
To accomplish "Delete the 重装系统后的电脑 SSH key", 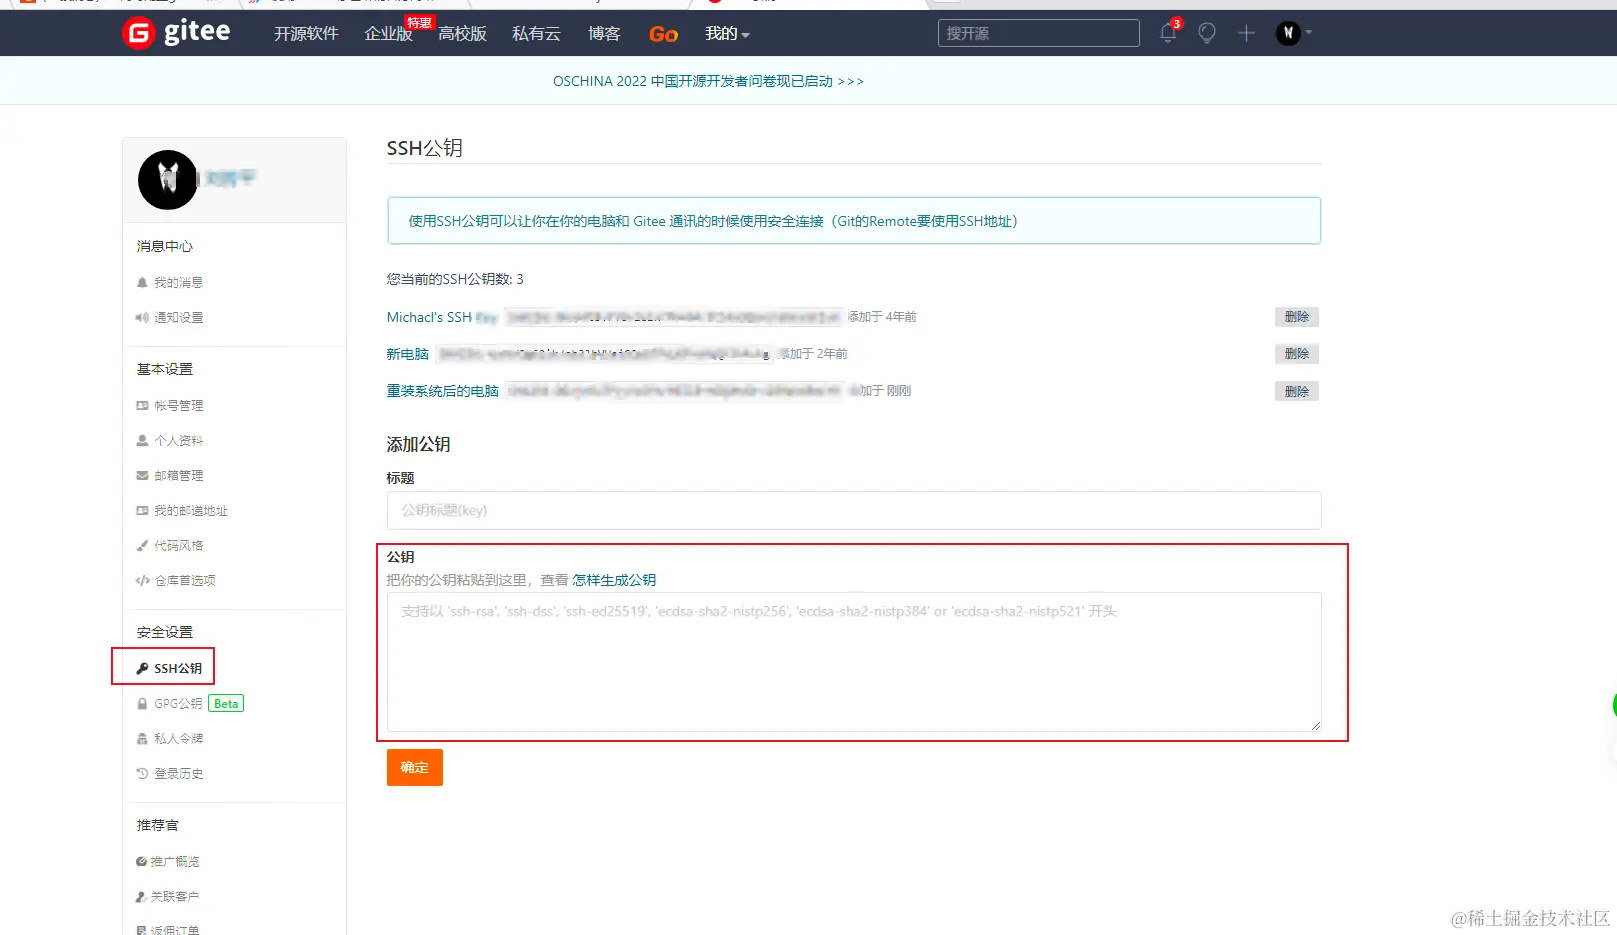I will click(1297, 391).
